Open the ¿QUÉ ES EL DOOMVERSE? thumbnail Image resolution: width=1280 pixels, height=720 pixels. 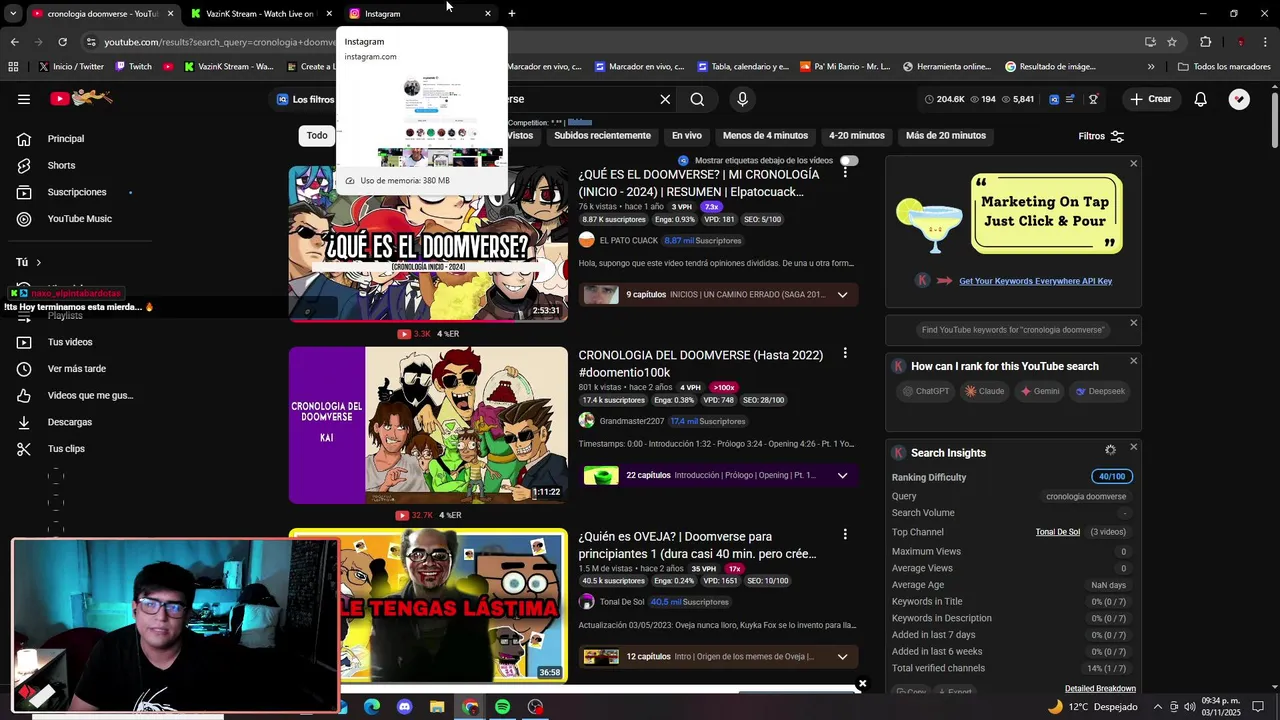coord(428,244)
